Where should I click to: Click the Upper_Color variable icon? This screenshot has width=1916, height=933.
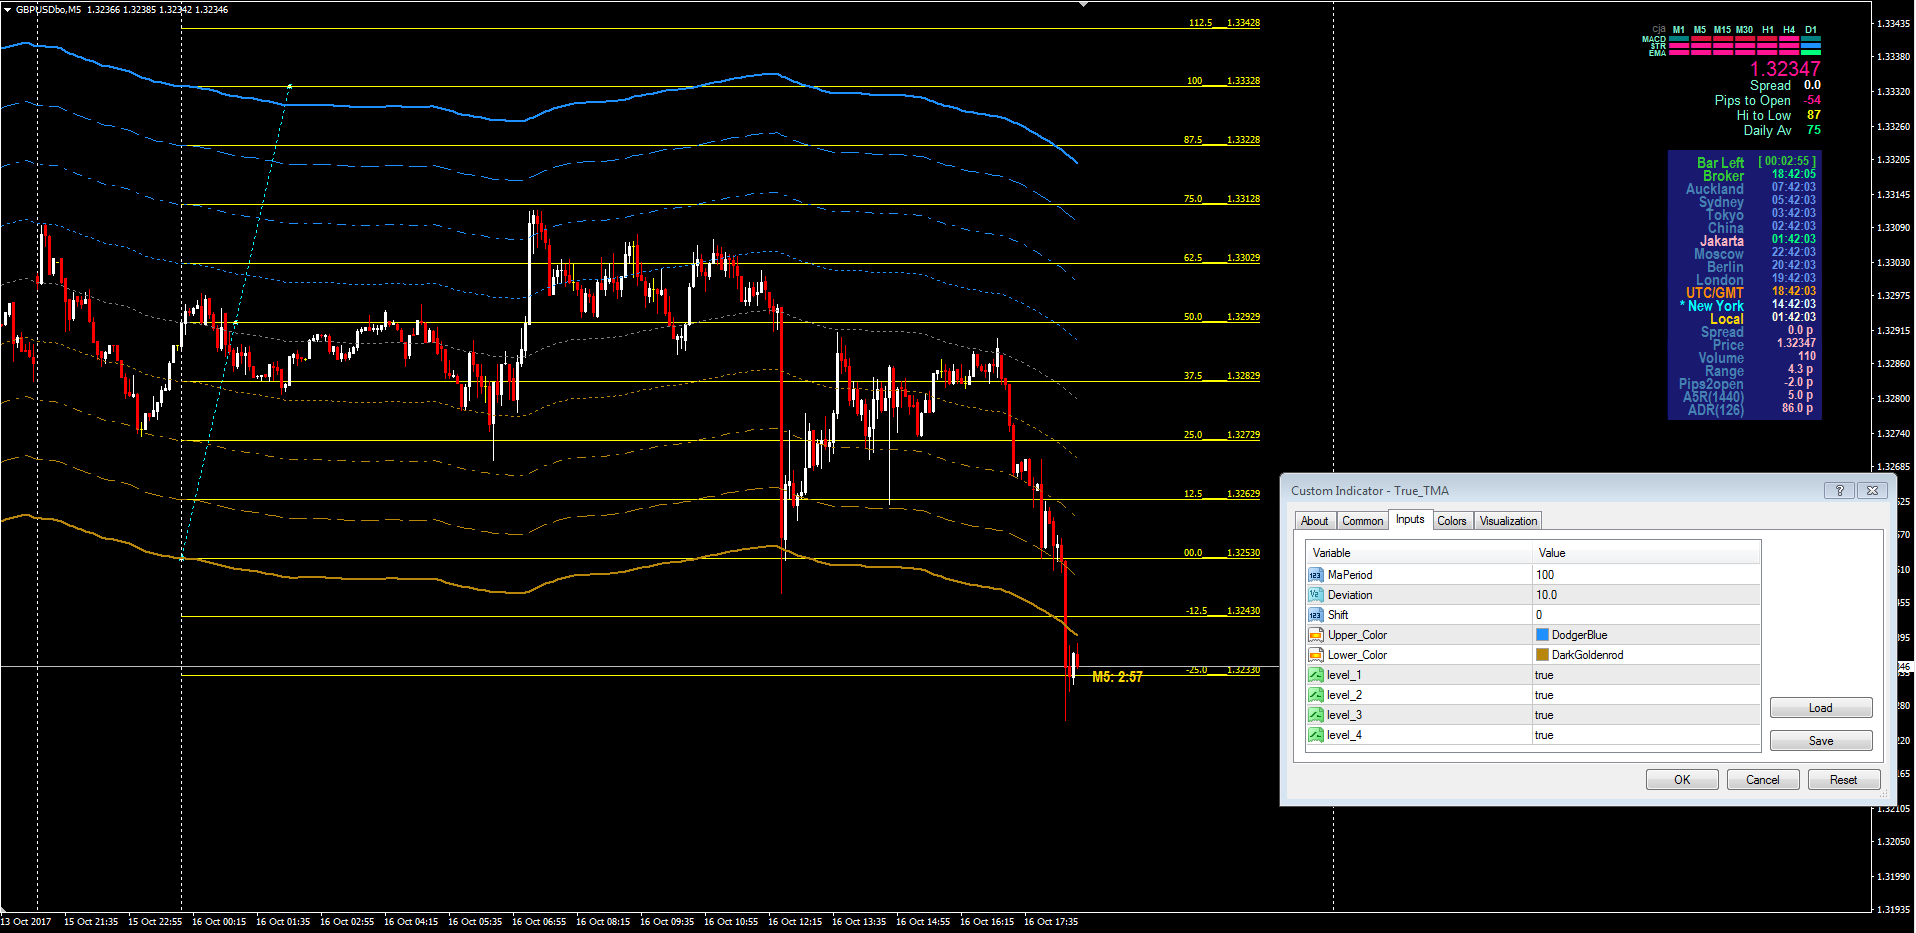[1316, 635]
